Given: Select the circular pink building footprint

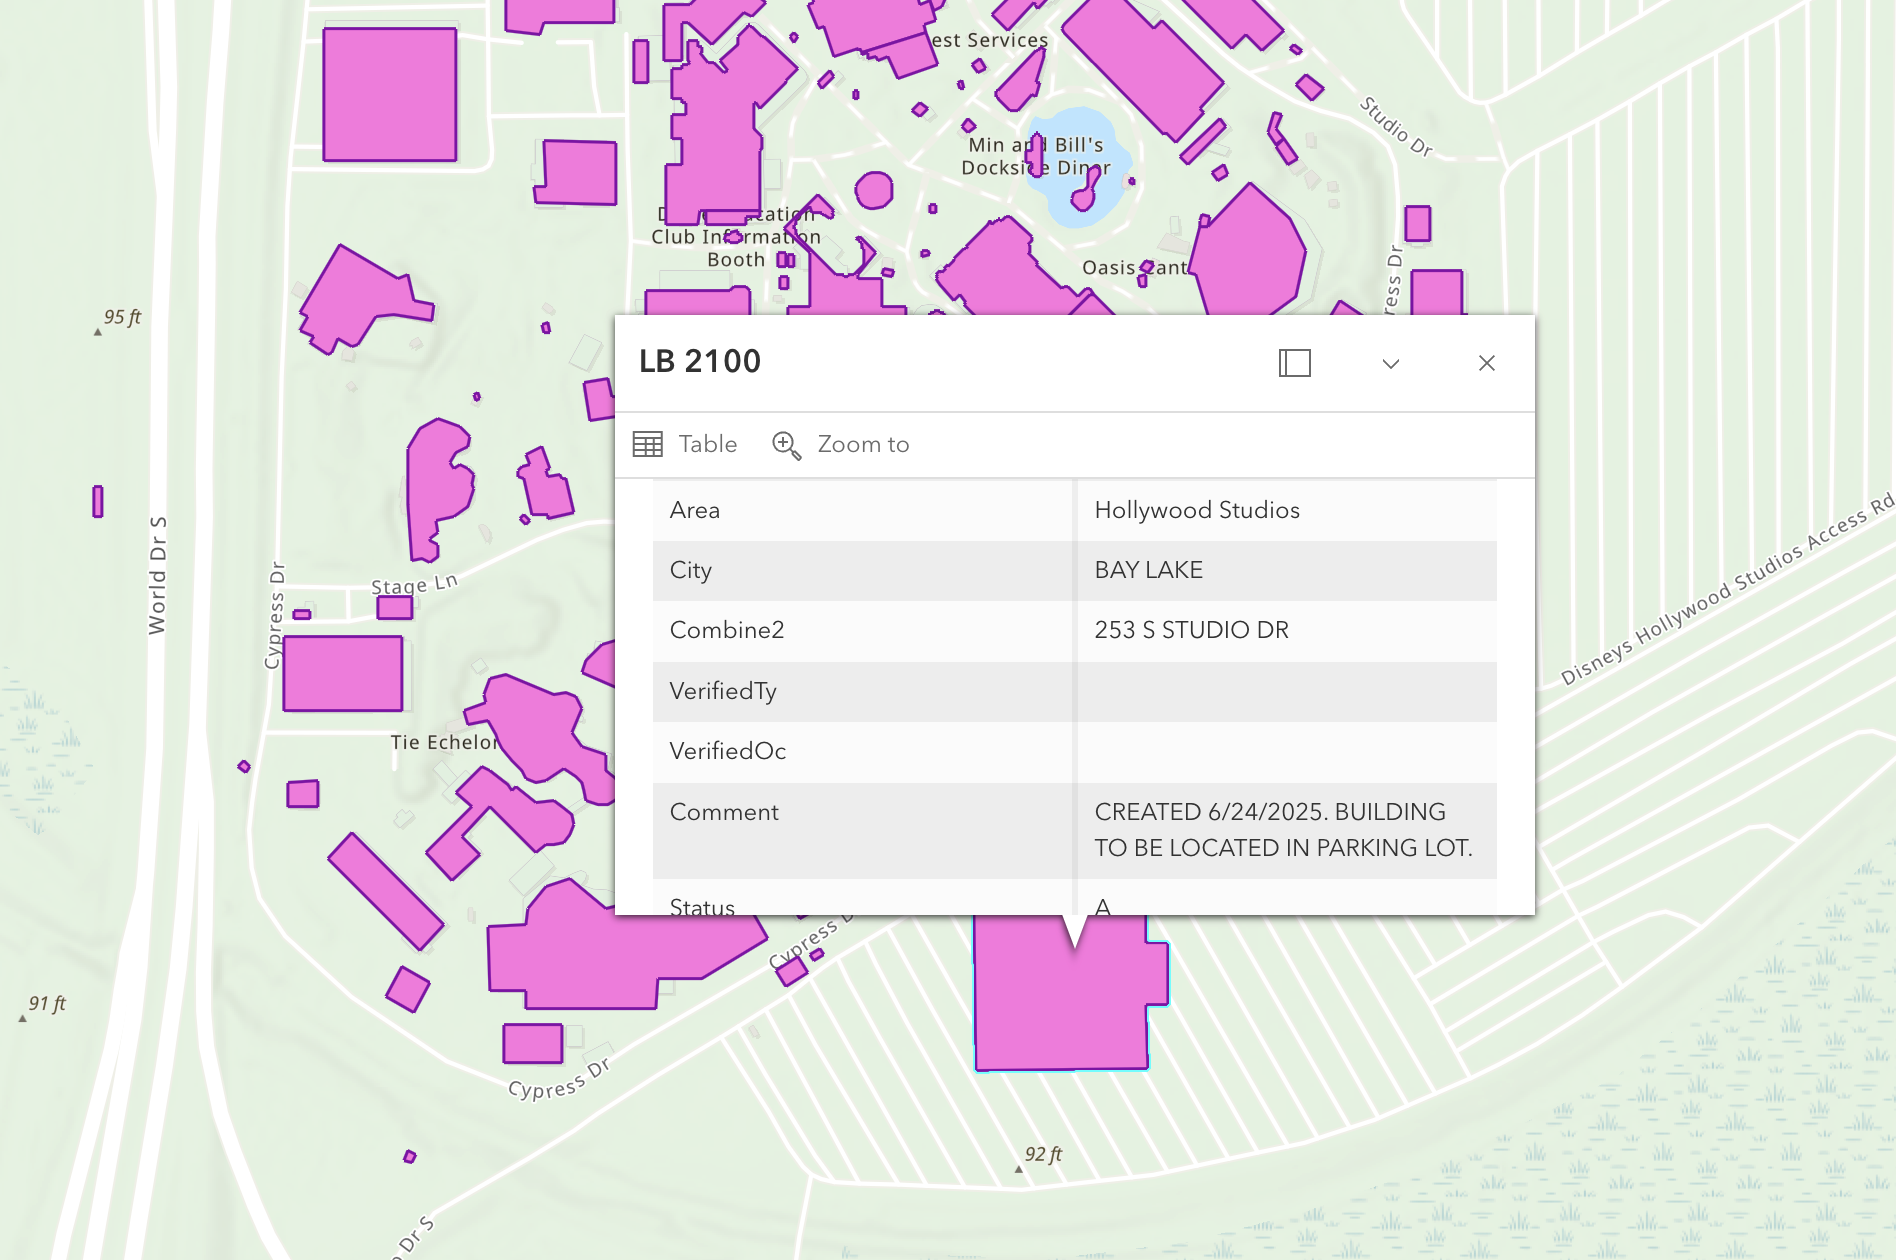Looking at the screenshot, I should click(x=873, y=190).
